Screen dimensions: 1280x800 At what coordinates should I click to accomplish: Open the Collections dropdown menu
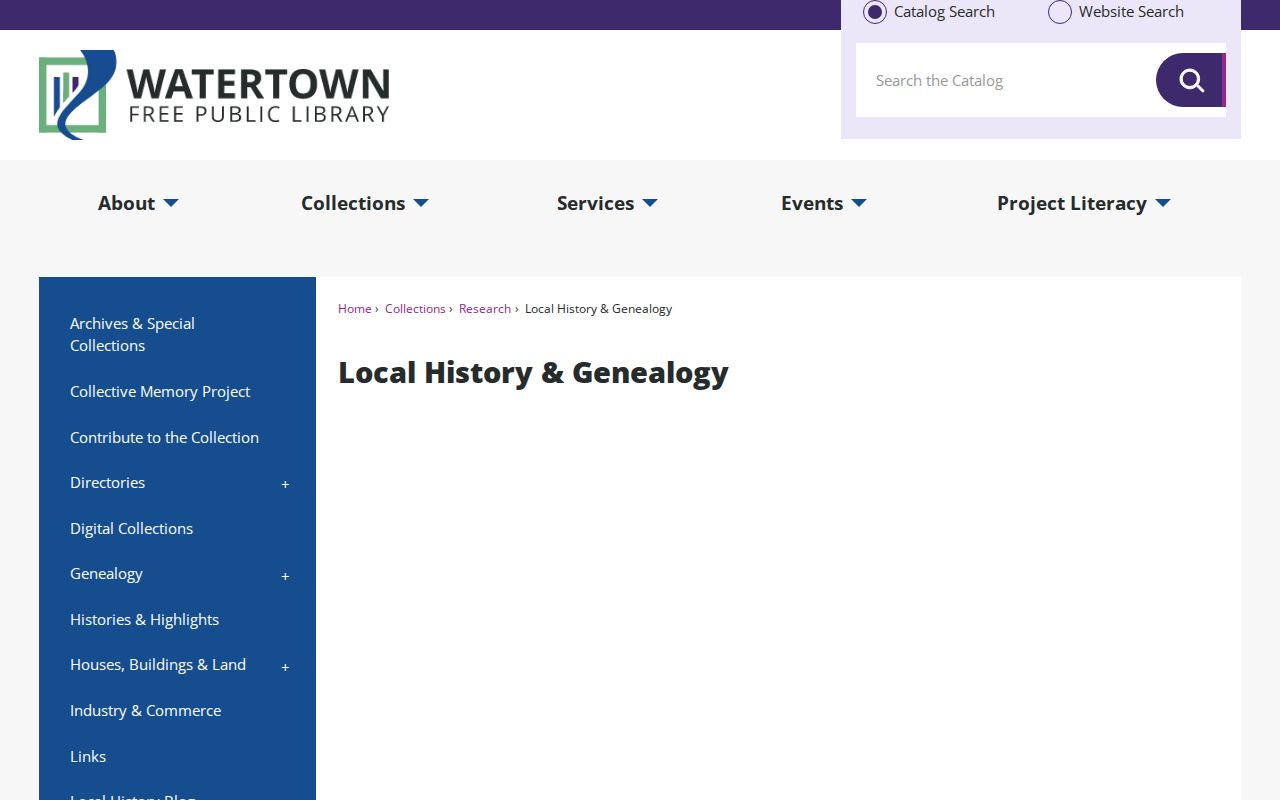365,203
